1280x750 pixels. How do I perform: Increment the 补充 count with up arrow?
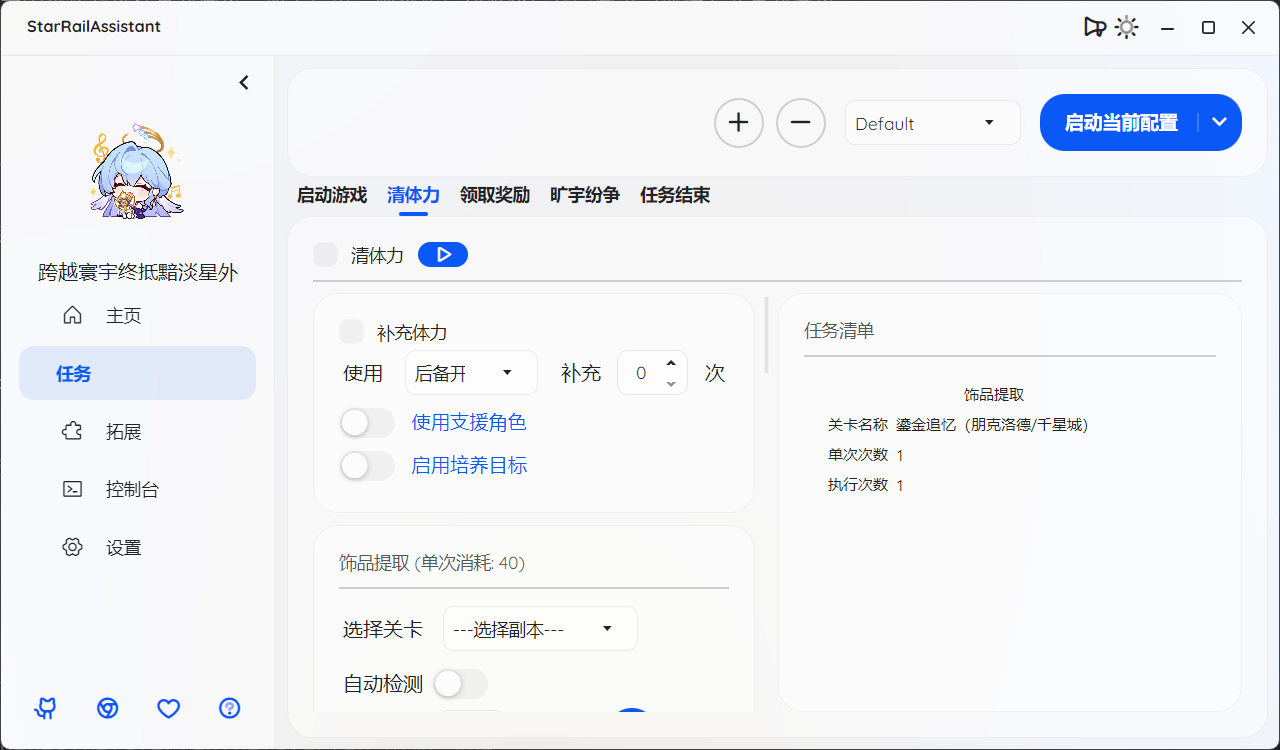click(671, 363)
